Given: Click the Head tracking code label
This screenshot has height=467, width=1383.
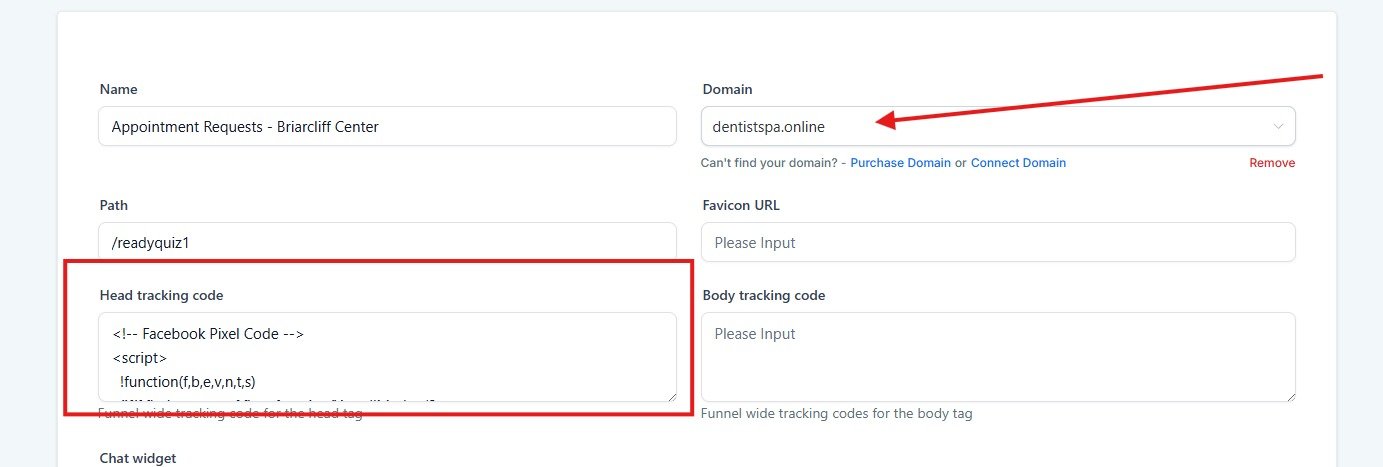Looking at the screenshot, I should pos(161,295).
